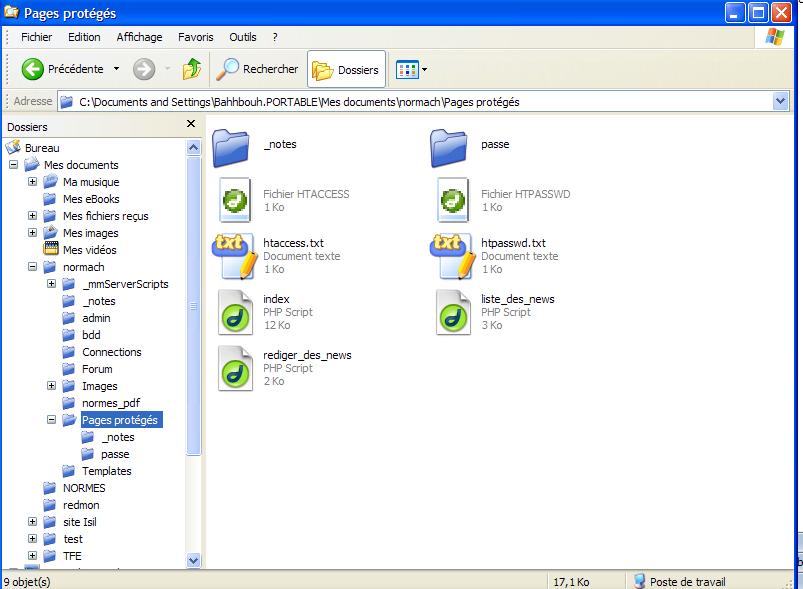Open the Affichage menu

139,37
